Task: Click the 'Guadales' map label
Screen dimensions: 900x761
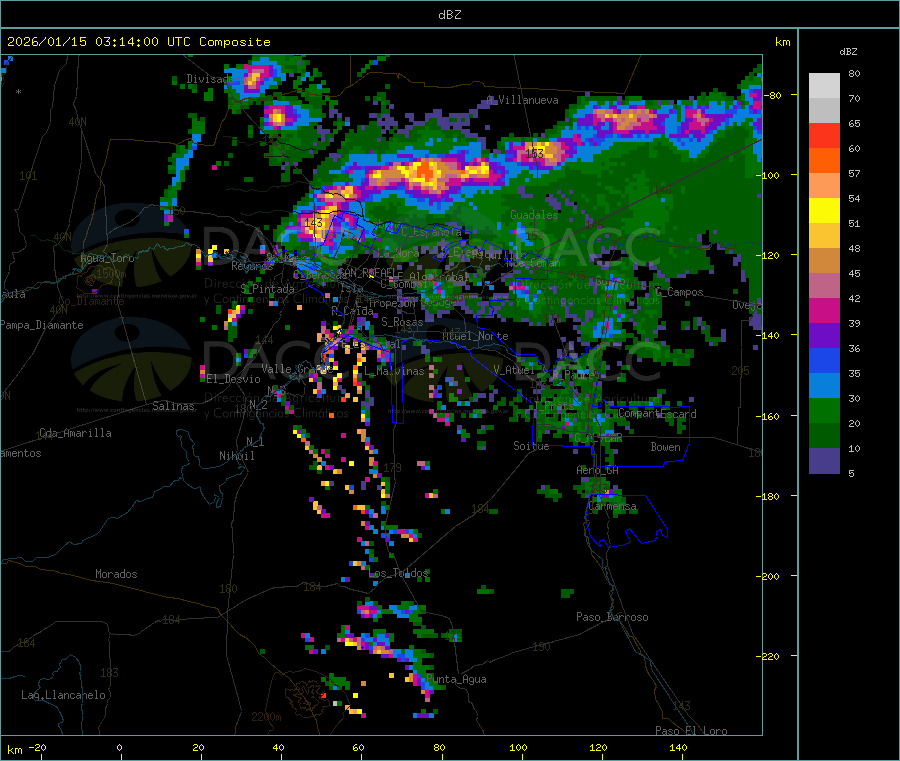Action: pos(534,215)
